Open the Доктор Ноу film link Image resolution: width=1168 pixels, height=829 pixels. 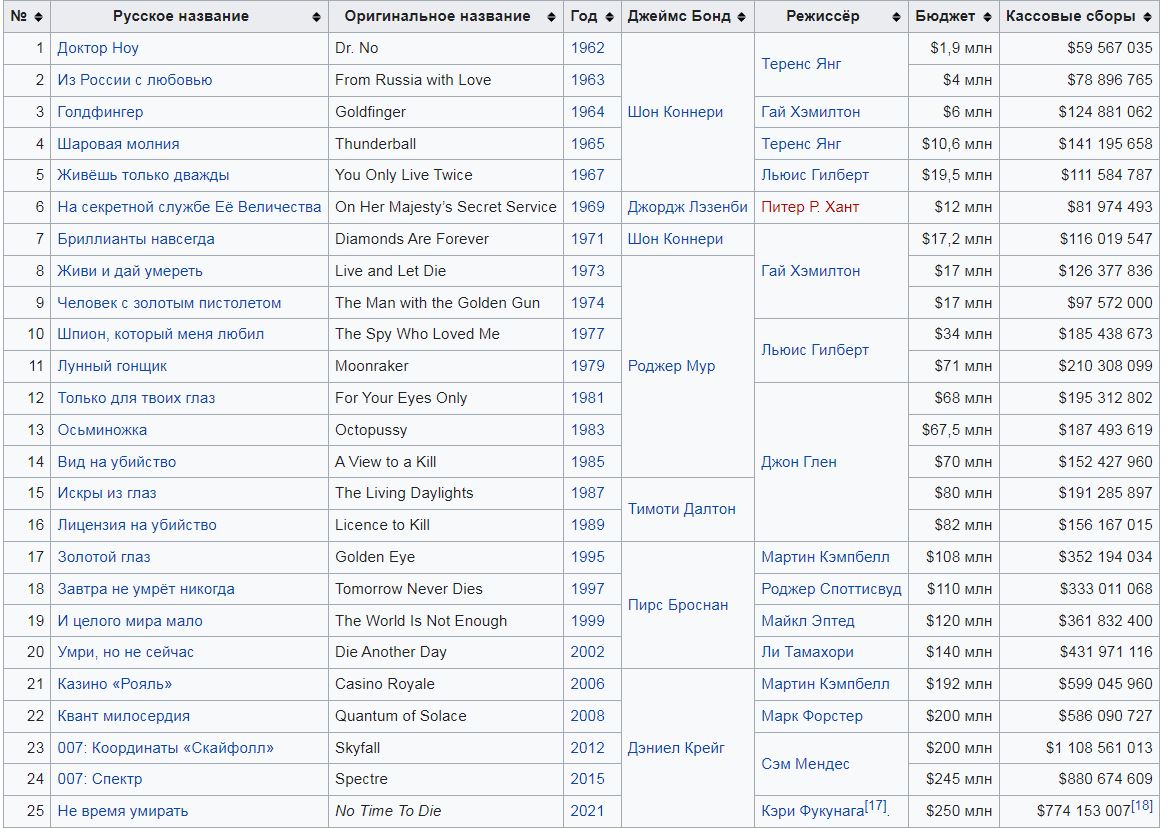[x=98, y=48]
